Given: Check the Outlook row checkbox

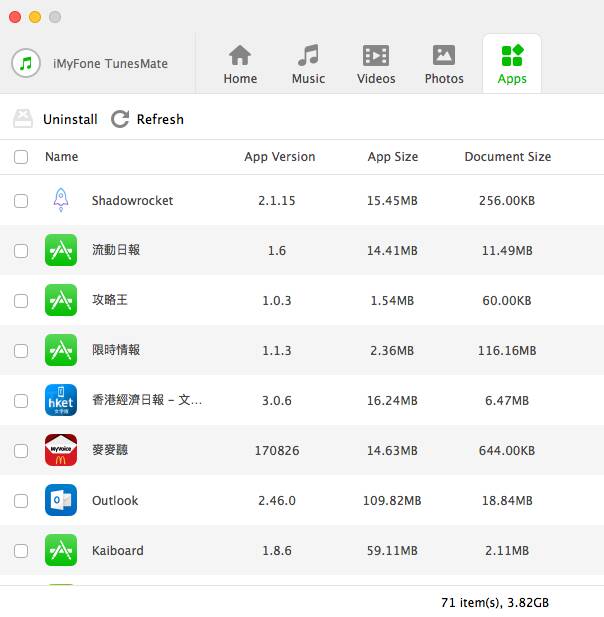Looking at the screenshot, I should click(21, 501).
